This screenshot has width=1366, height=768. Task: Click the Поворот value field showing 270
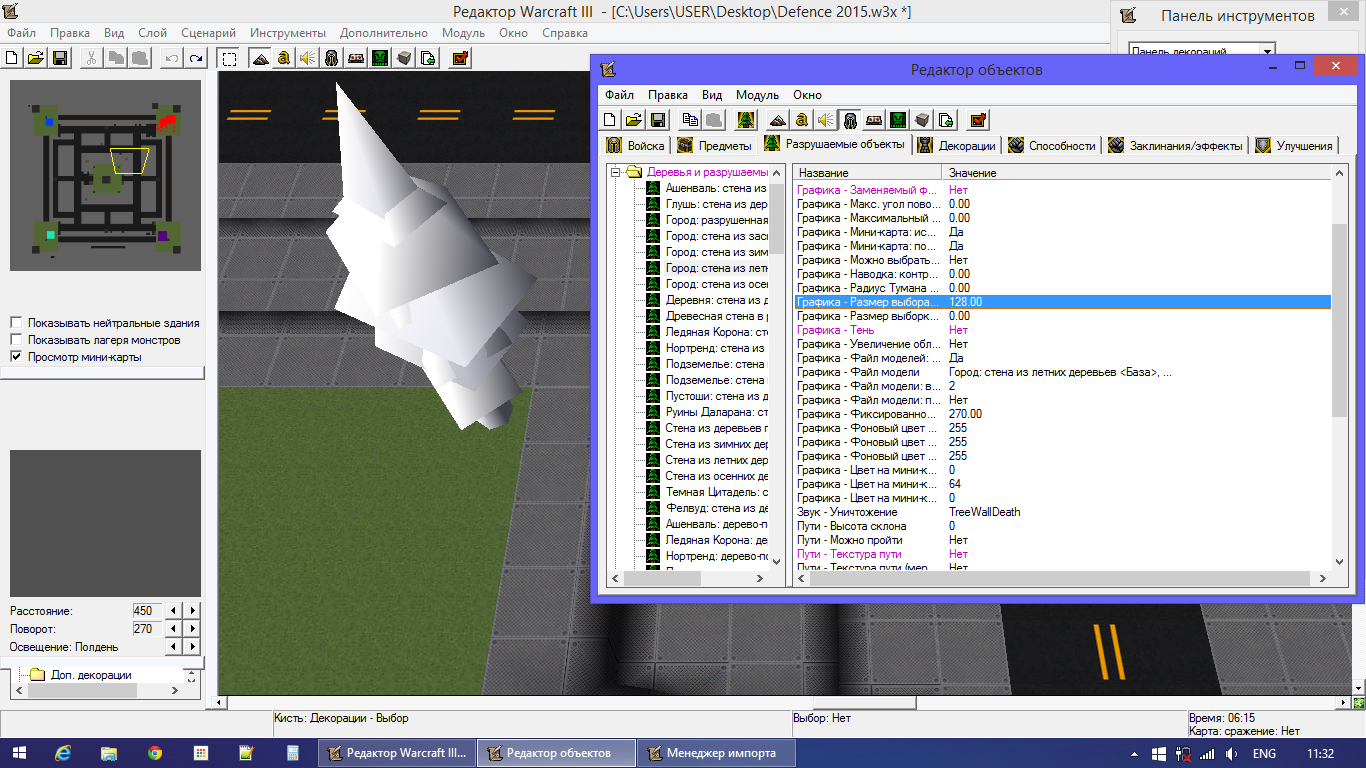(146, 629)
